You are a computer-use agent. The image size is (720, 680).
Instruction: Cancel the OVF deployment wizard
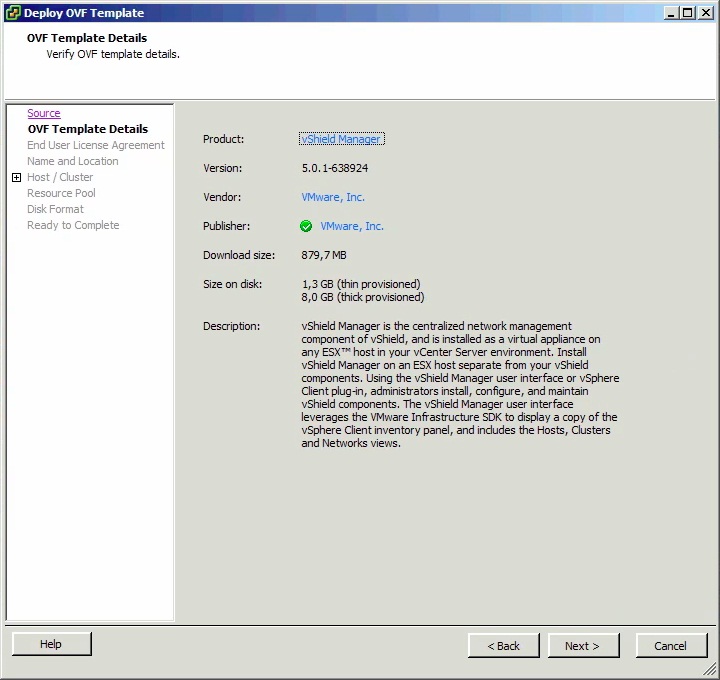[671, 646]
